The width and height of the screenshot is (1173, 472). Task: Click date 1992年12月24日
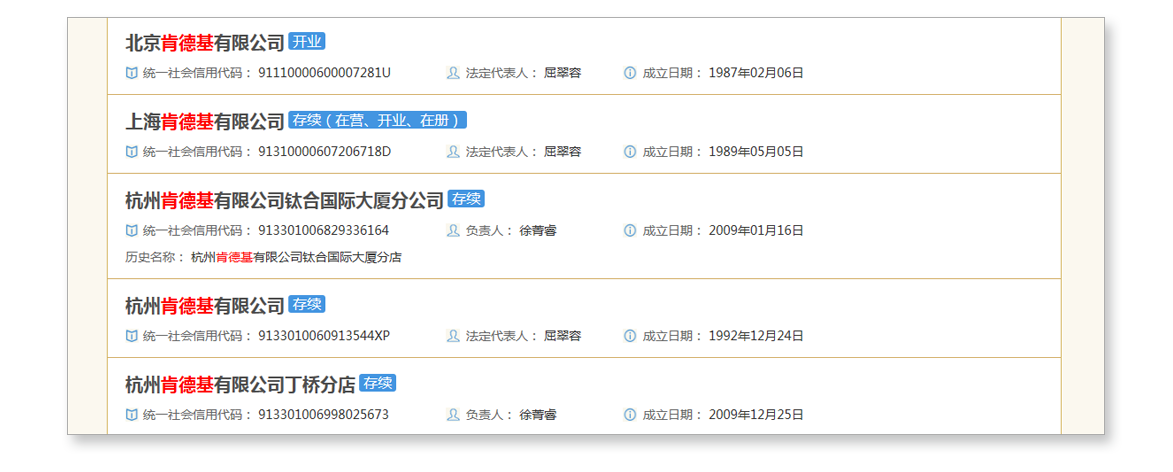click(756, 336)
